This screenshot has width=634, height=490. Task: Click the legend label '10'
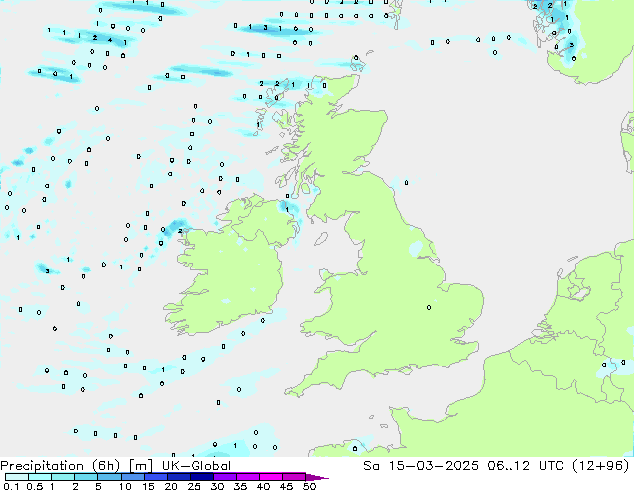tap(125, 486)
